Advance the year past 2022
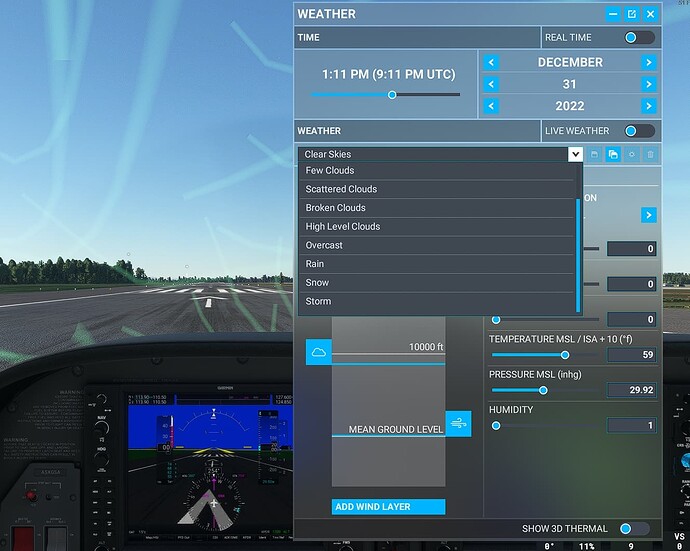690x551 pixels. pyautogui.click(x=648, y=106)
